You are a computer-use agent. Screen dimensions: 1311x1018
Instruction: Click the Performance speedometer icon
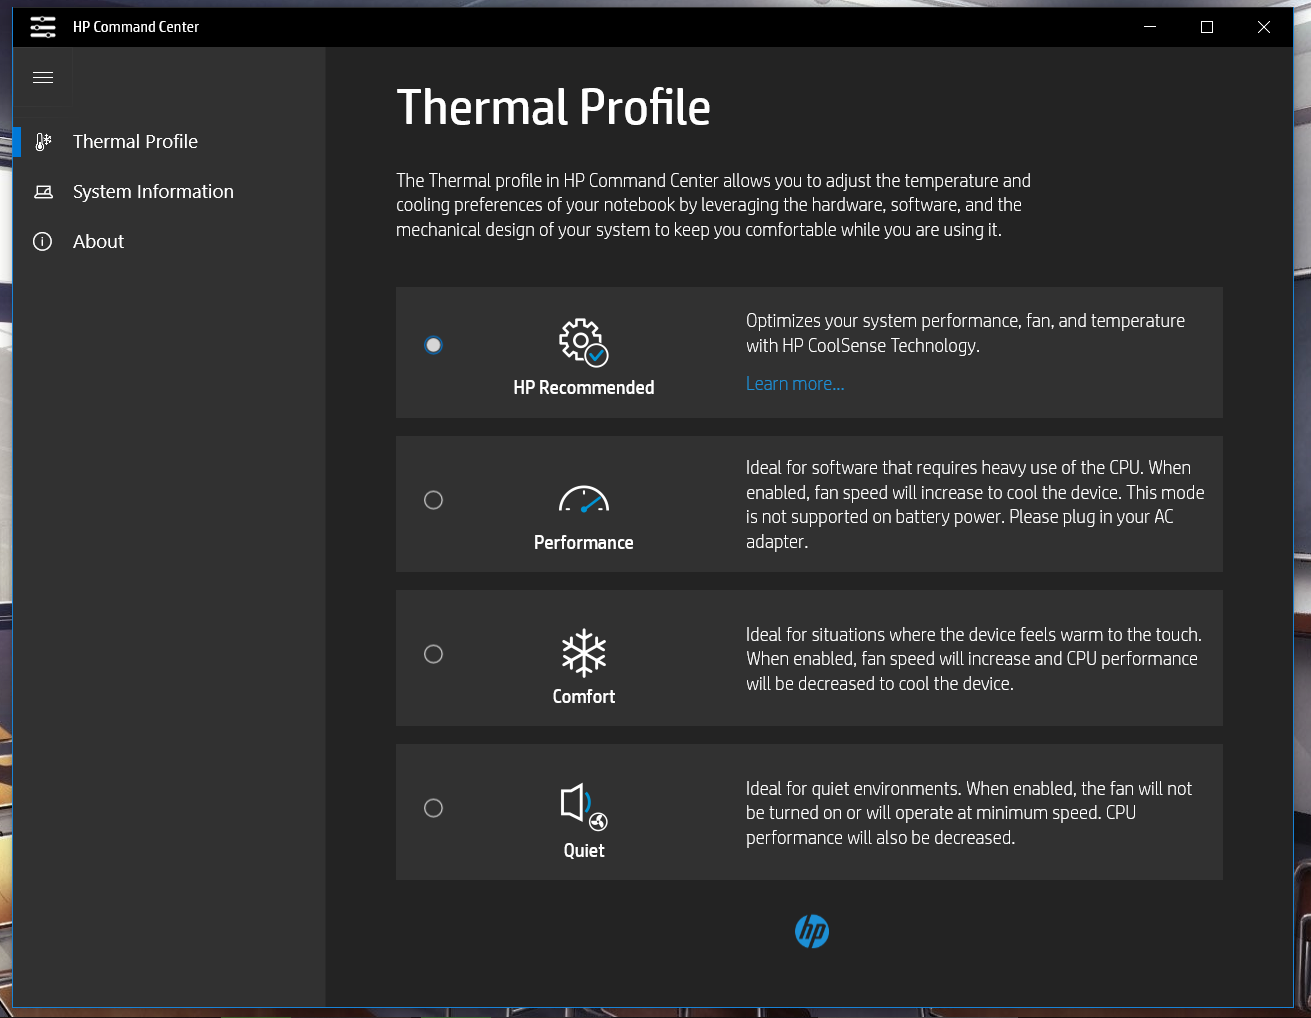pos(584,499)
